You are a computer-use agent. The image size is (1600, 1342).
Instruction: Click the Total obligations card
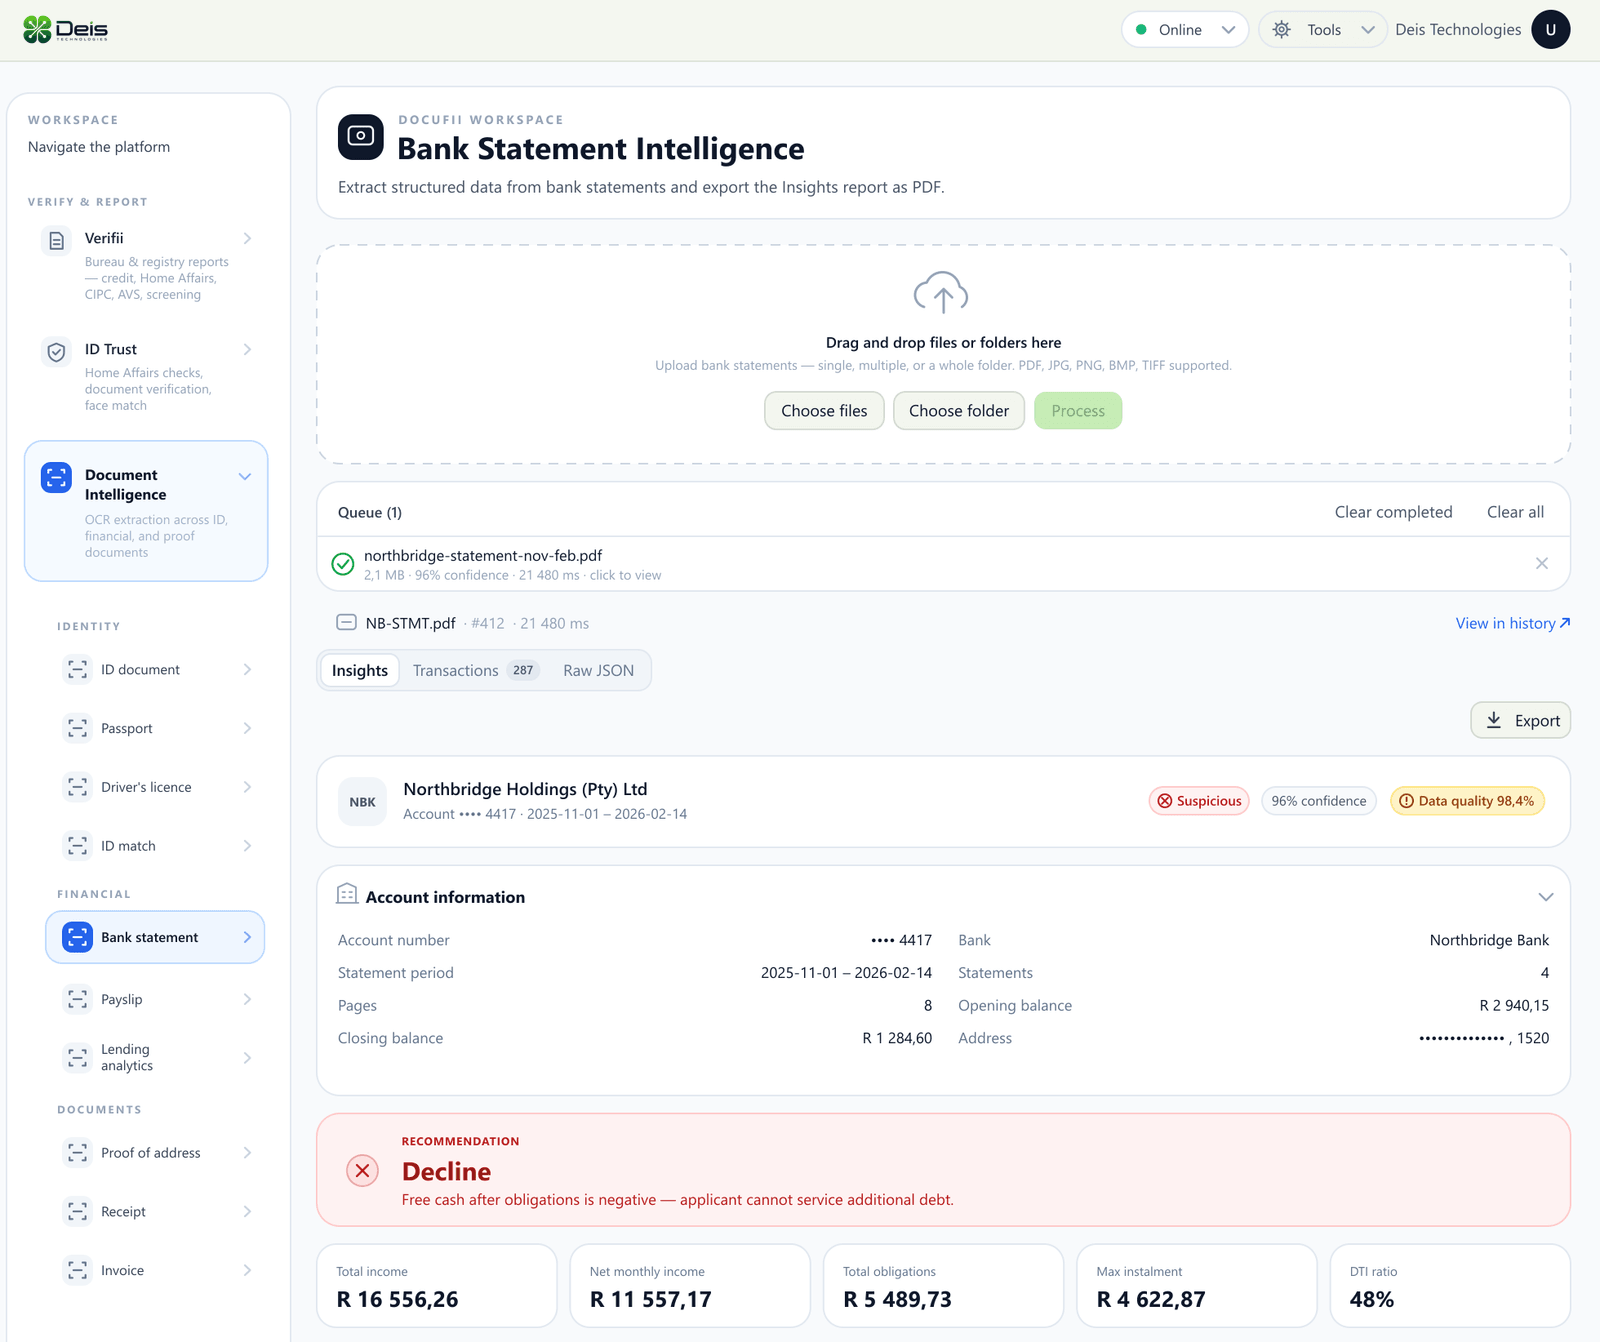(943, 1286)
